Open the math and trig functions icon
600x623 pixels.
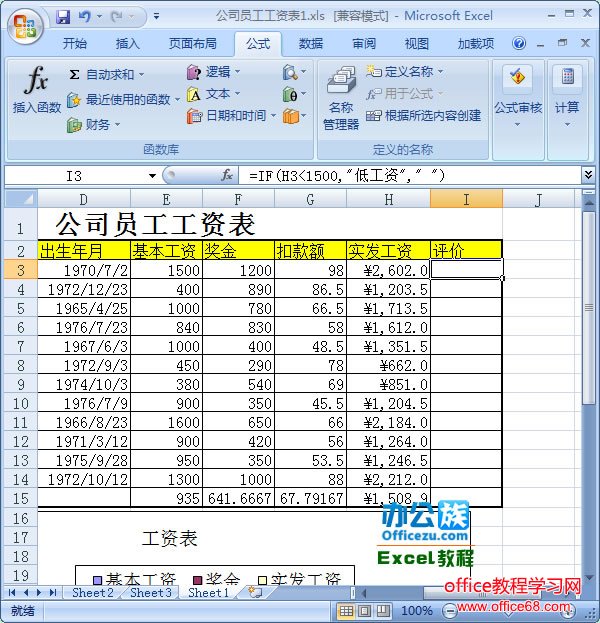pos(294,95)
